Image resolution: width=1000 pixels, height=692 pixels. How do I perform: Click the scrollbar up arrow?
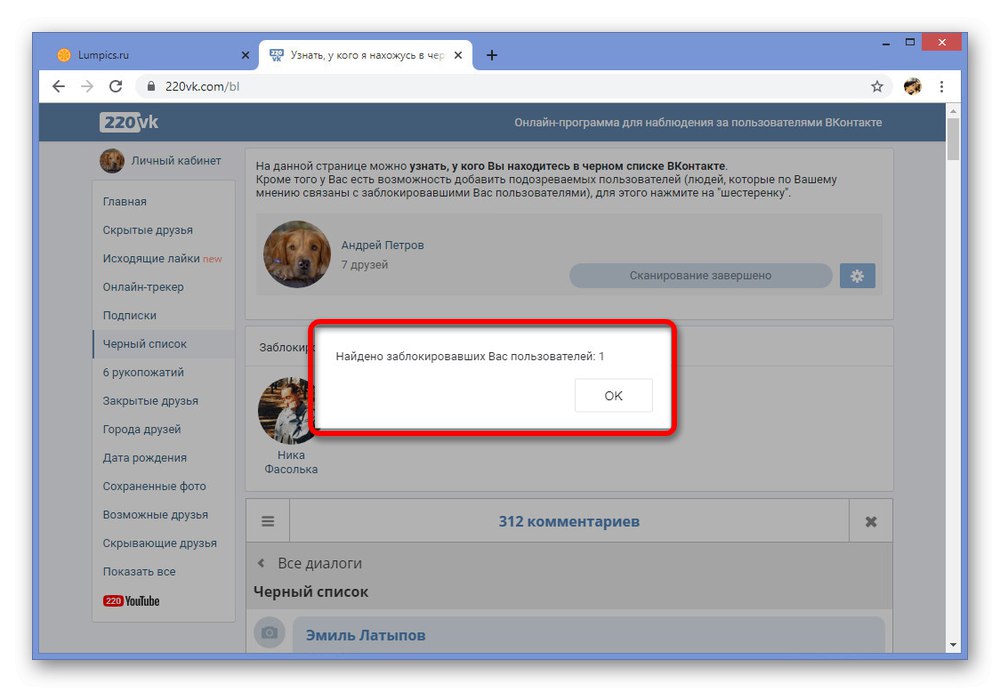(953, 111)
